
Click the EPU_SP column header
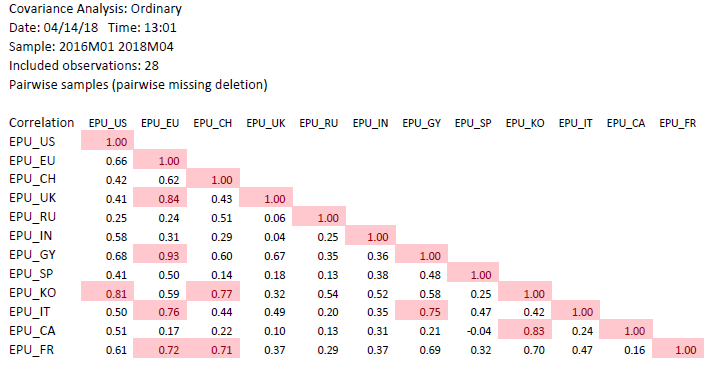click(x=473, y=123)
